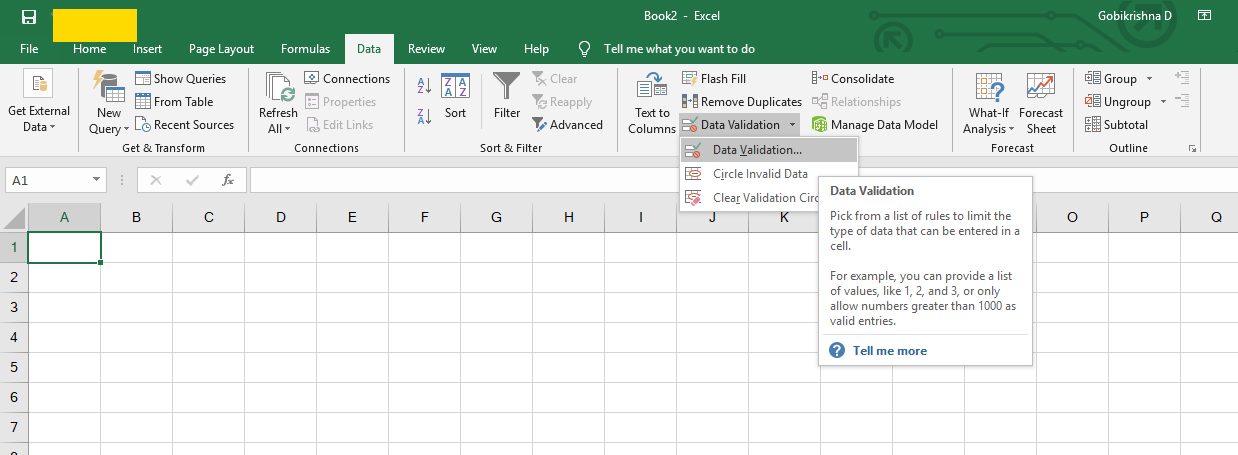Select column D header
The height and width of the screenshot is (455, 1238).
[x=281, y=217]
